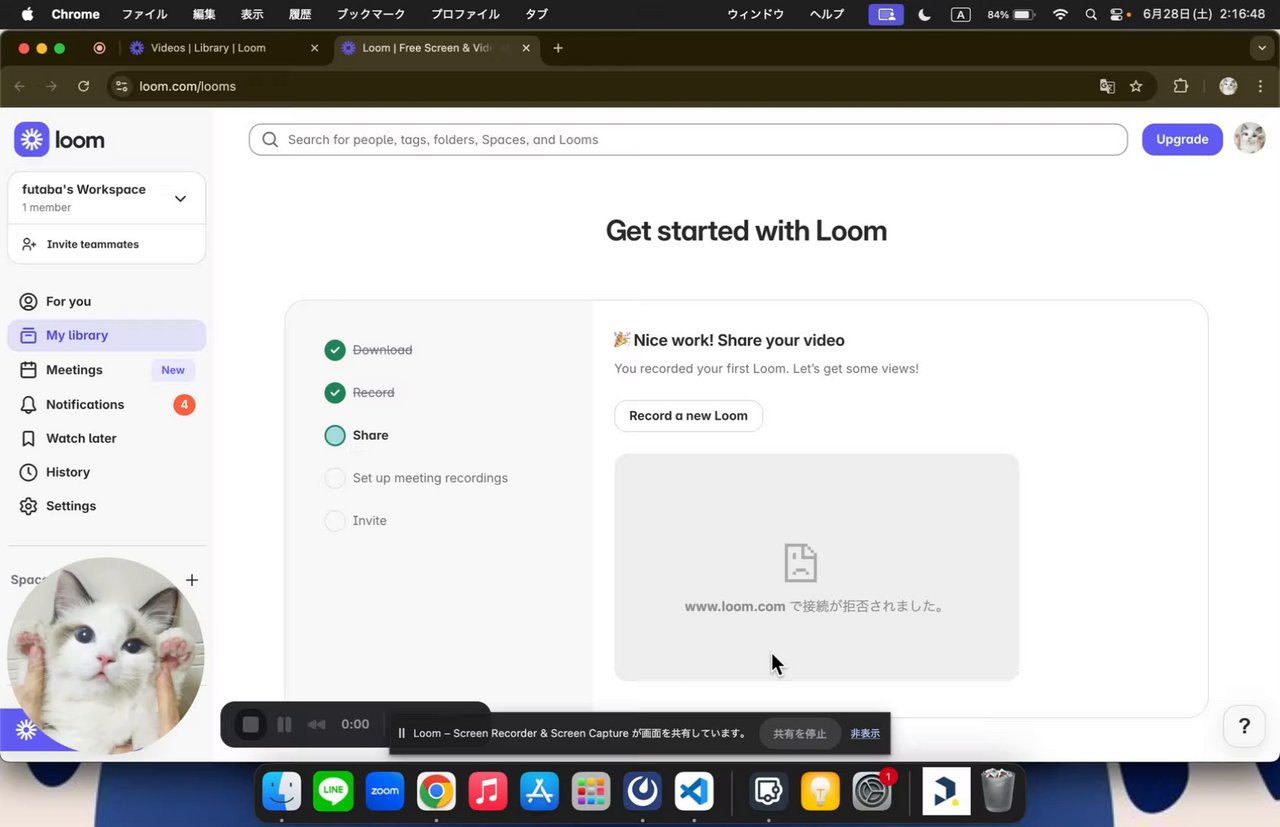This screenshot has height=827, width=1280.
Task: Open the help question mark button
Action: point(1244,726)
